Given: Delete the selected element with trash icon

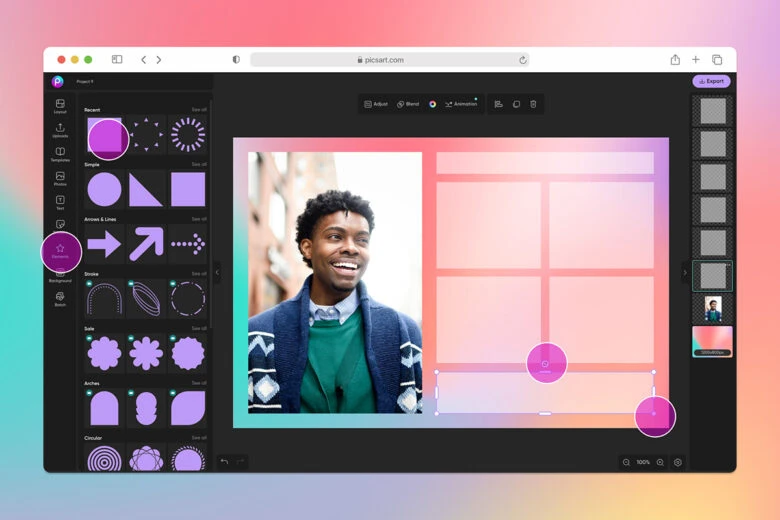Looking at the screenshot, I should [x=533, y=104].
